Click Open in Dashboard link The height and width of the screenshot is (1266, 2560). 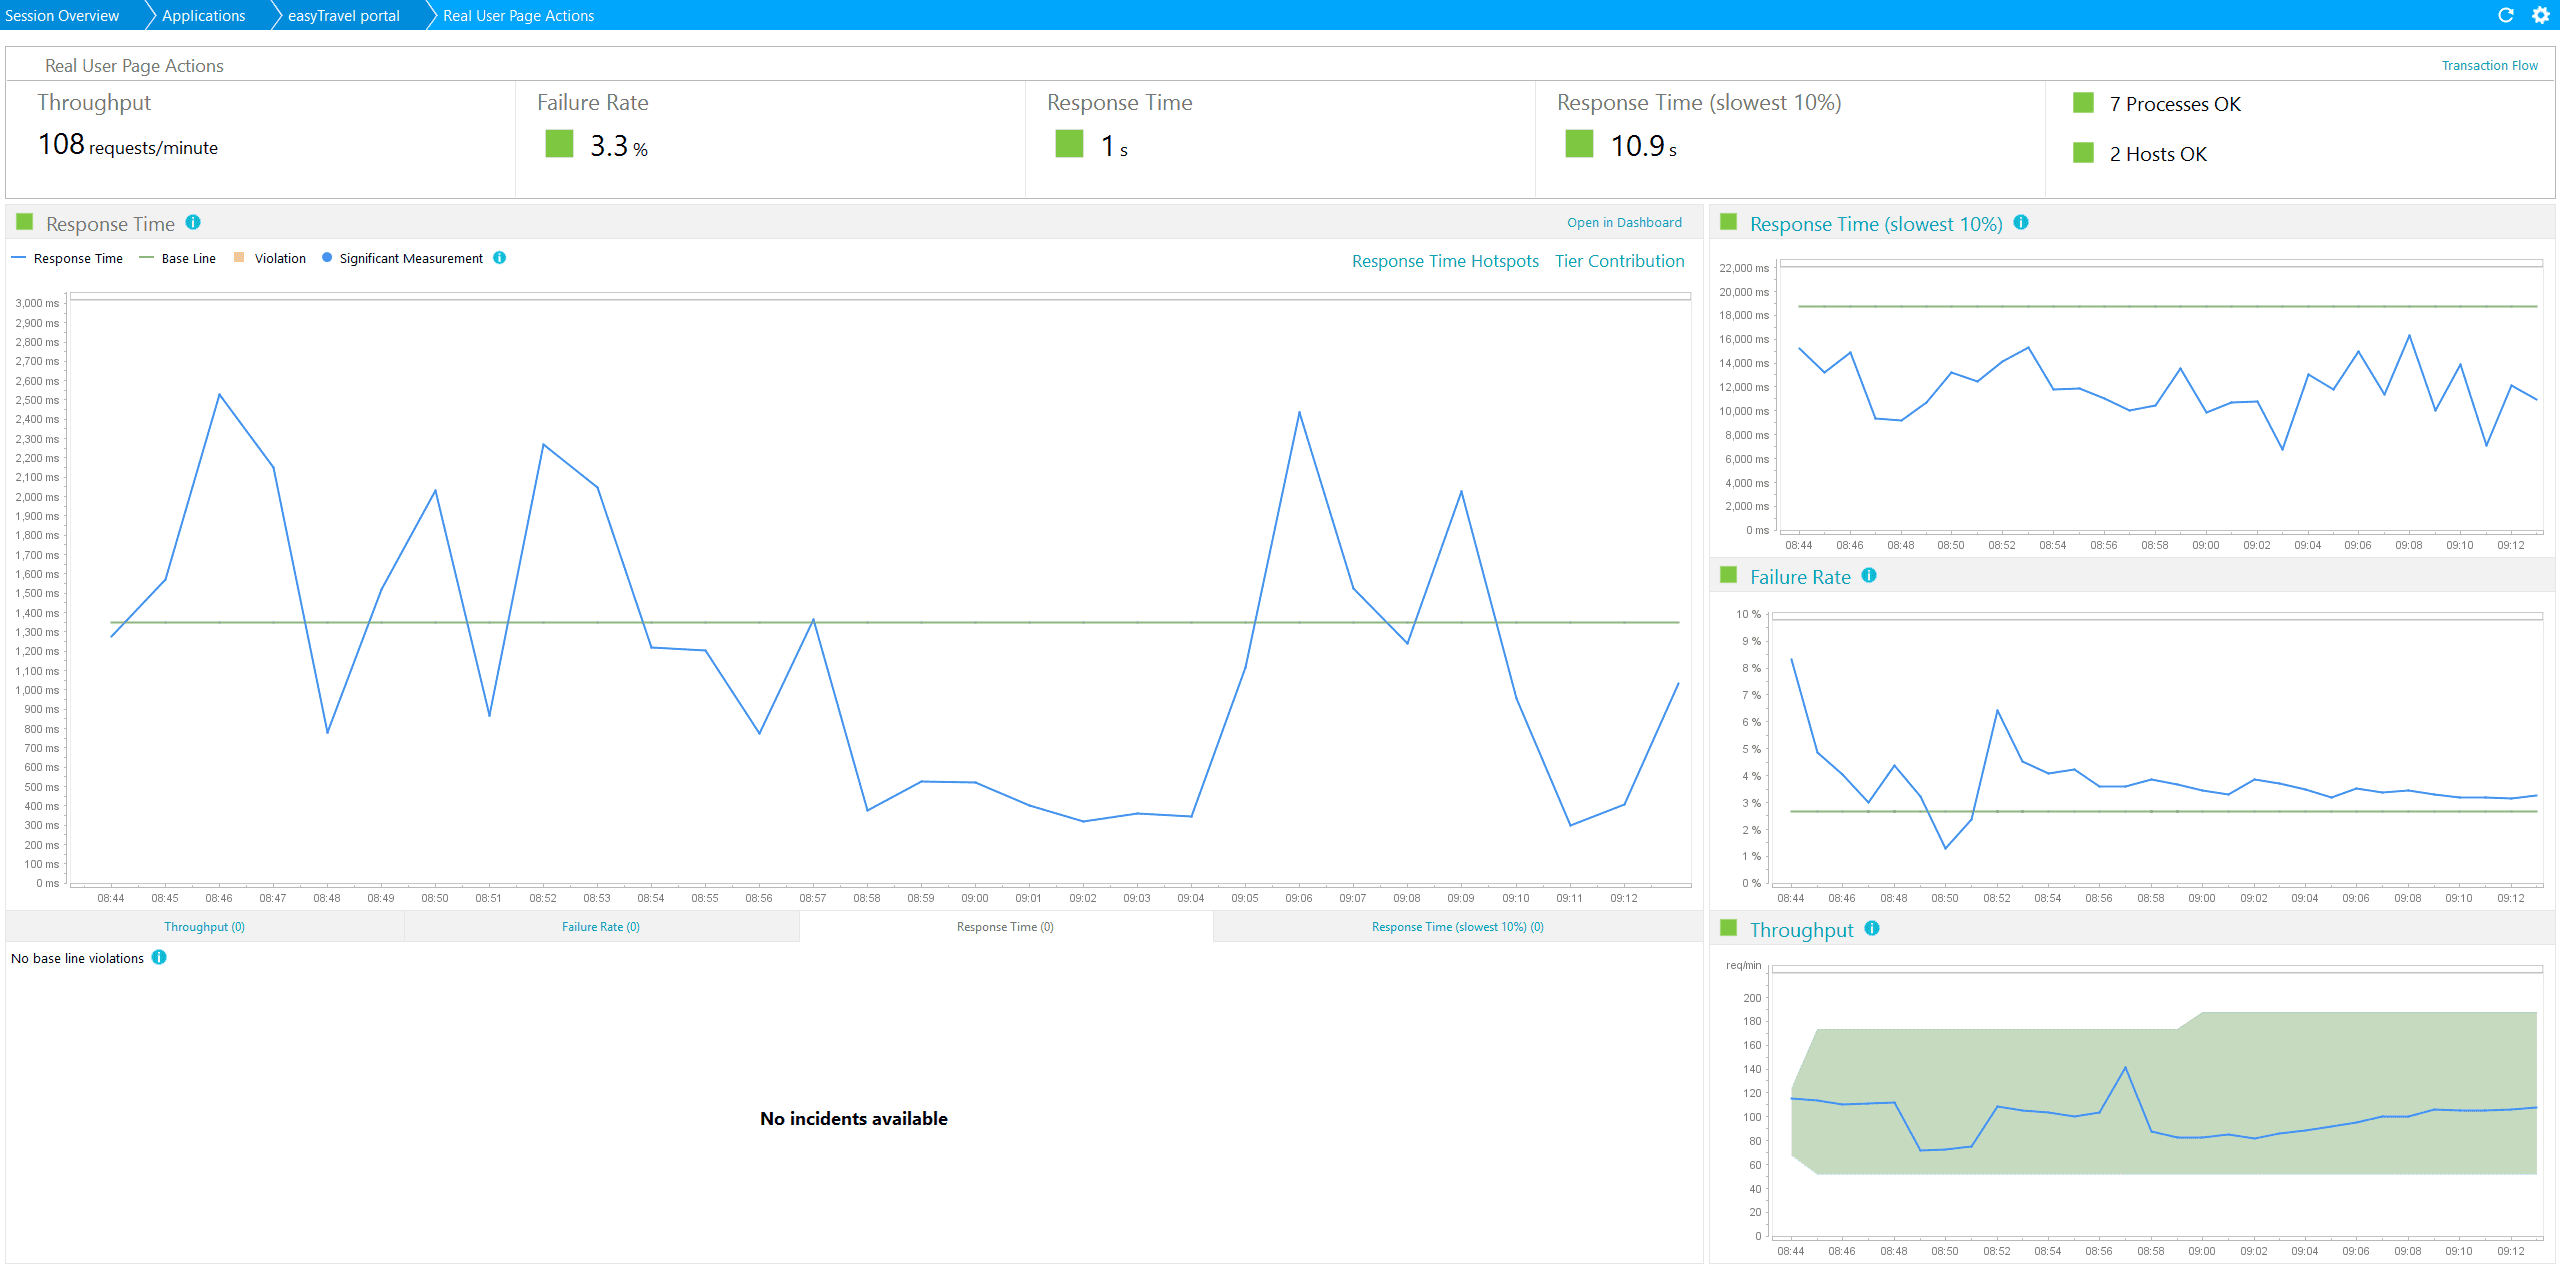1624,222
